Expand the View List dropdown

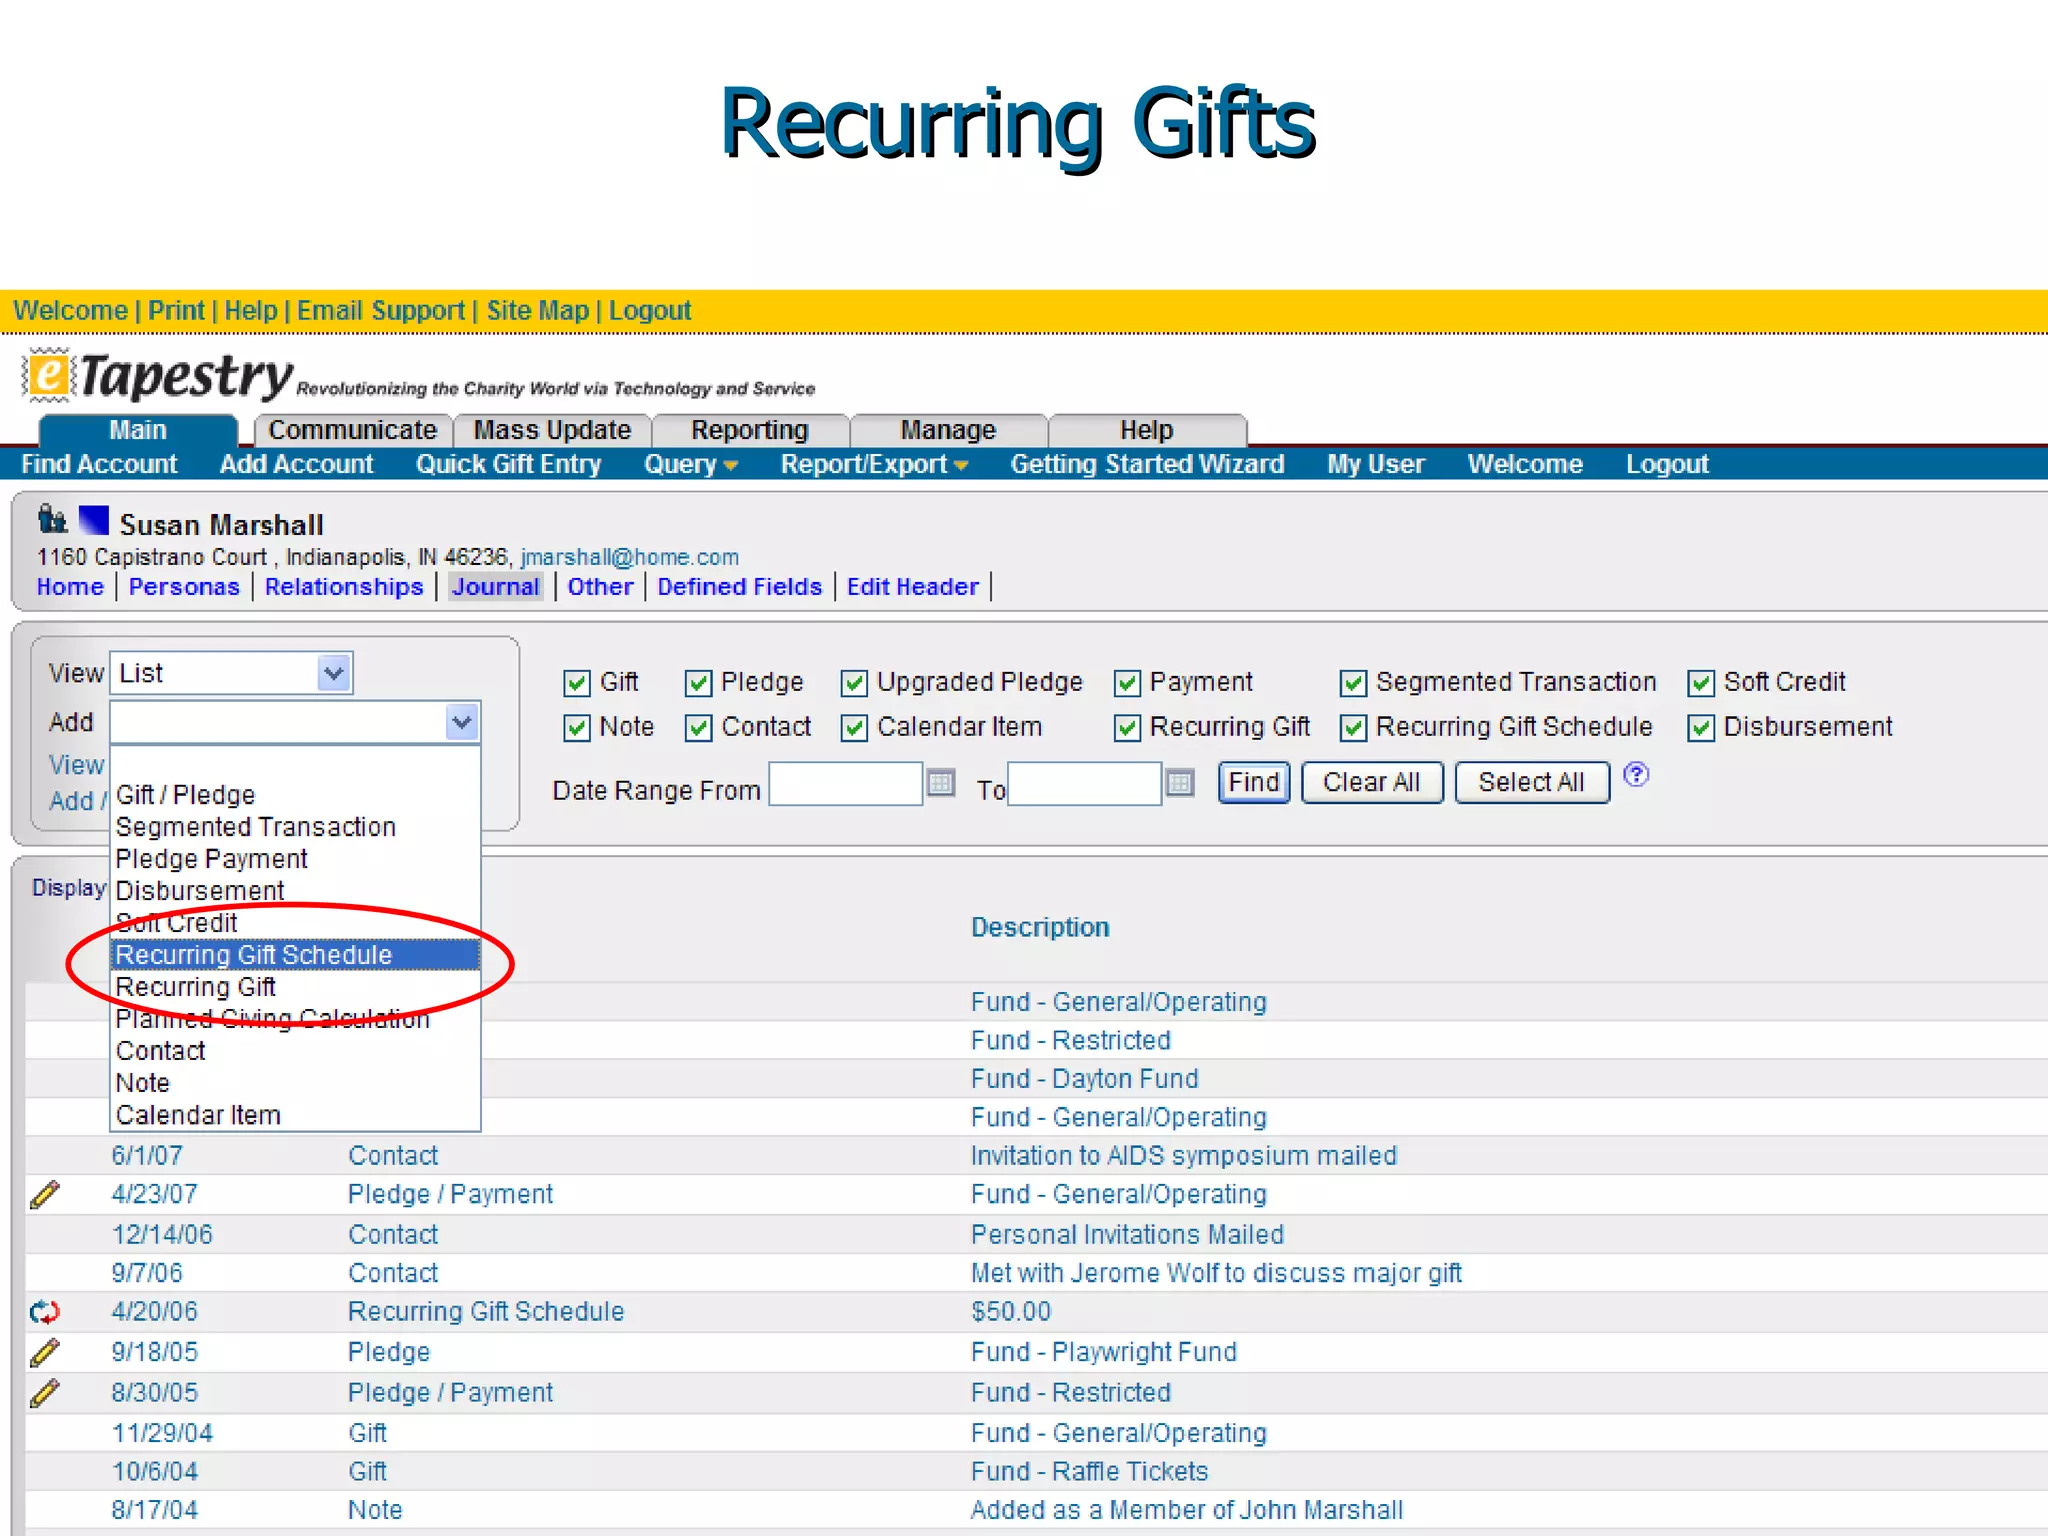pyautogui.click(x=334, y=673)
